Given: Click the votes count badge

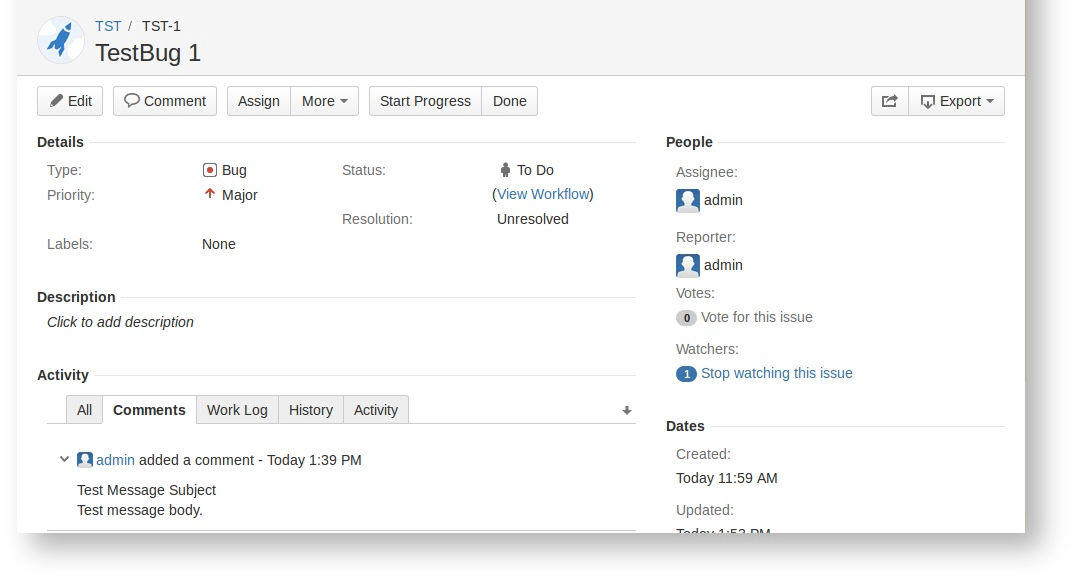Looking at the screenshot, I should tap(686, 317).
